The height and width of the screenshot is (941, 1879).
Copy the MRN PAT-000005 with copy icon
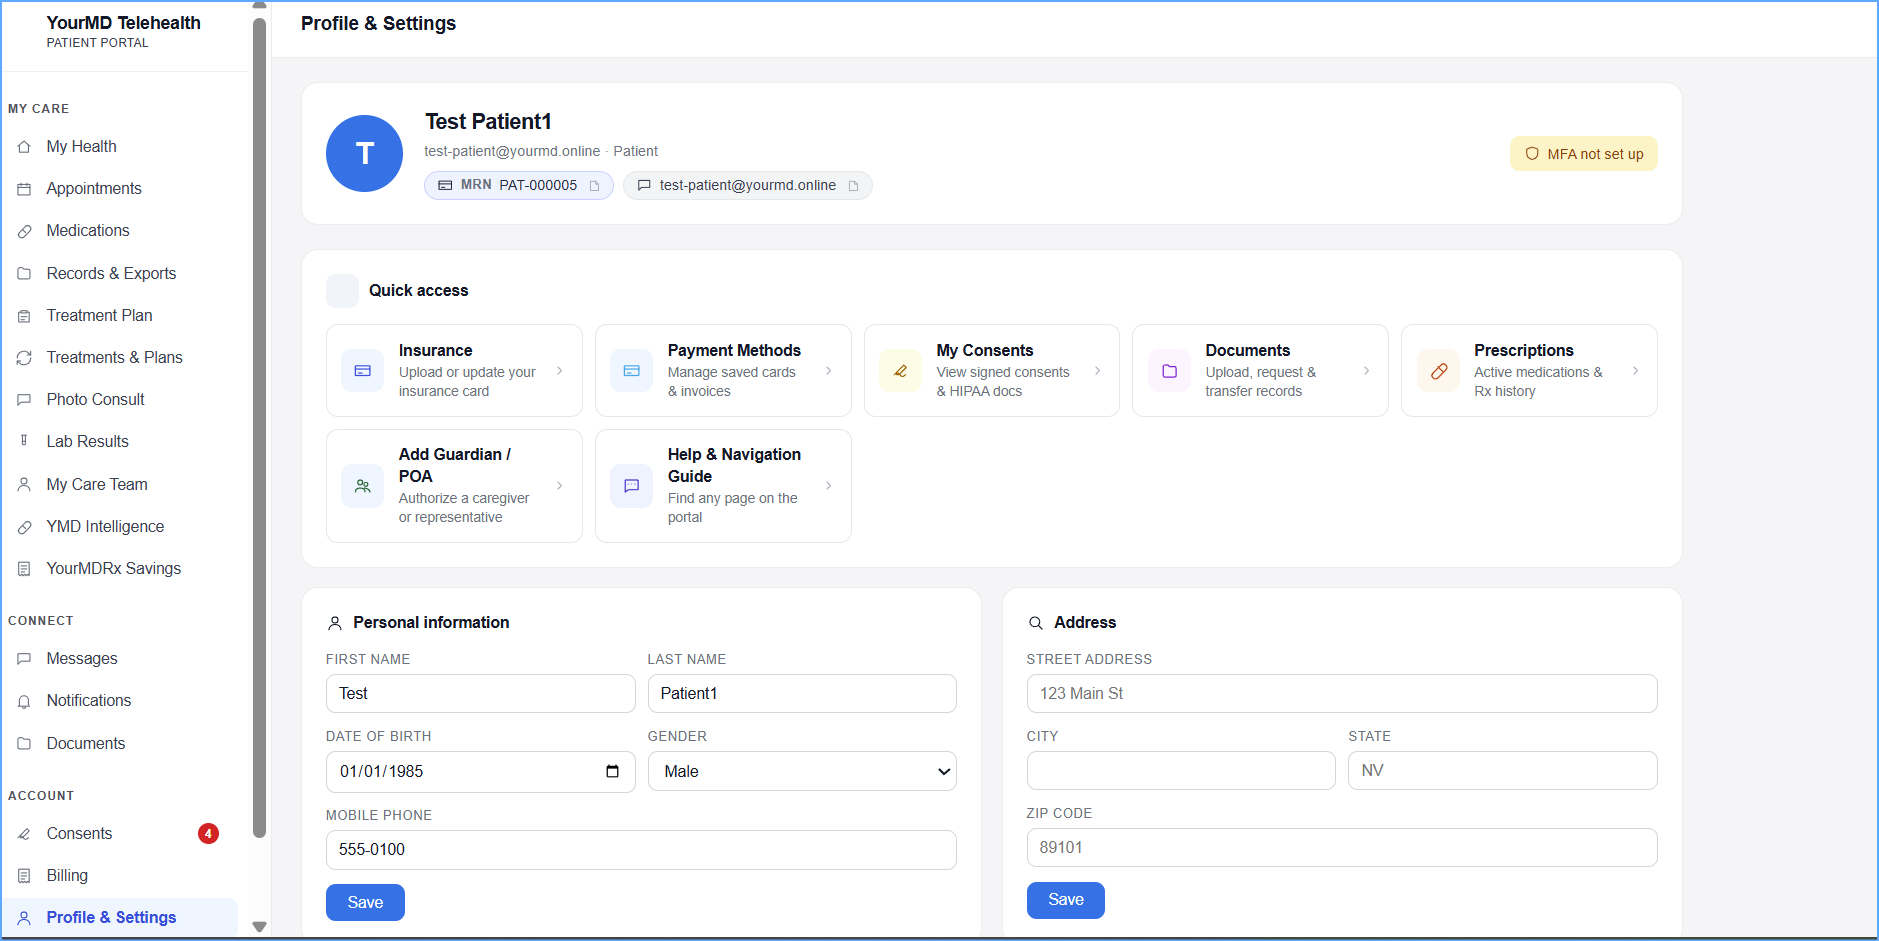tap(594, 186)
